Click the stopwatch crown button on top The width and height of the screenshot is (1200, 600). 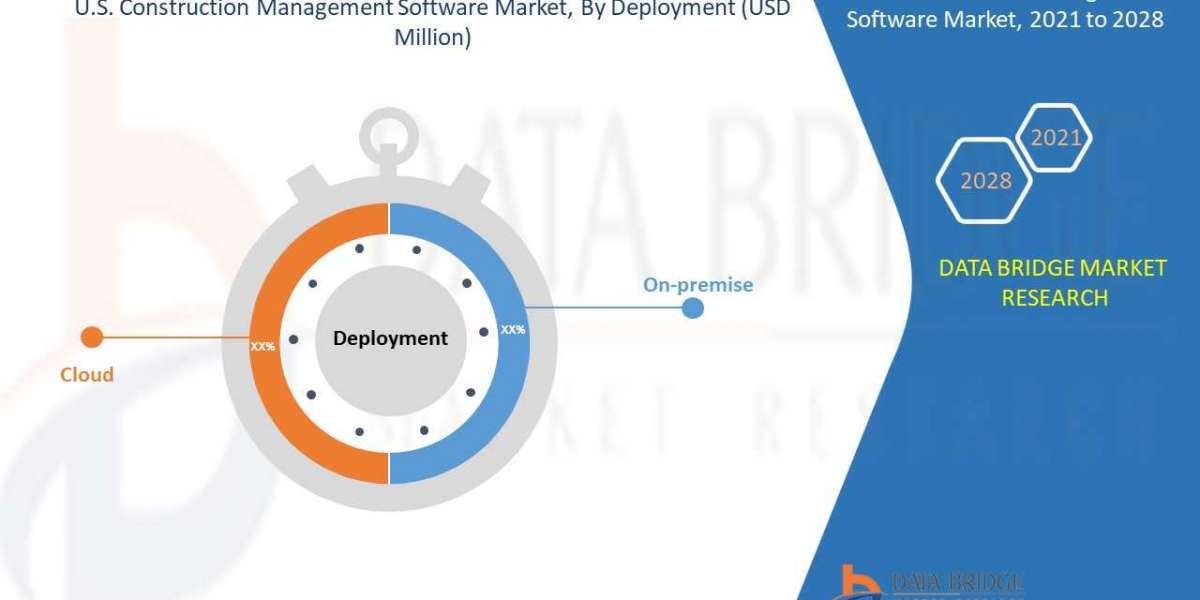pos(389,130)
